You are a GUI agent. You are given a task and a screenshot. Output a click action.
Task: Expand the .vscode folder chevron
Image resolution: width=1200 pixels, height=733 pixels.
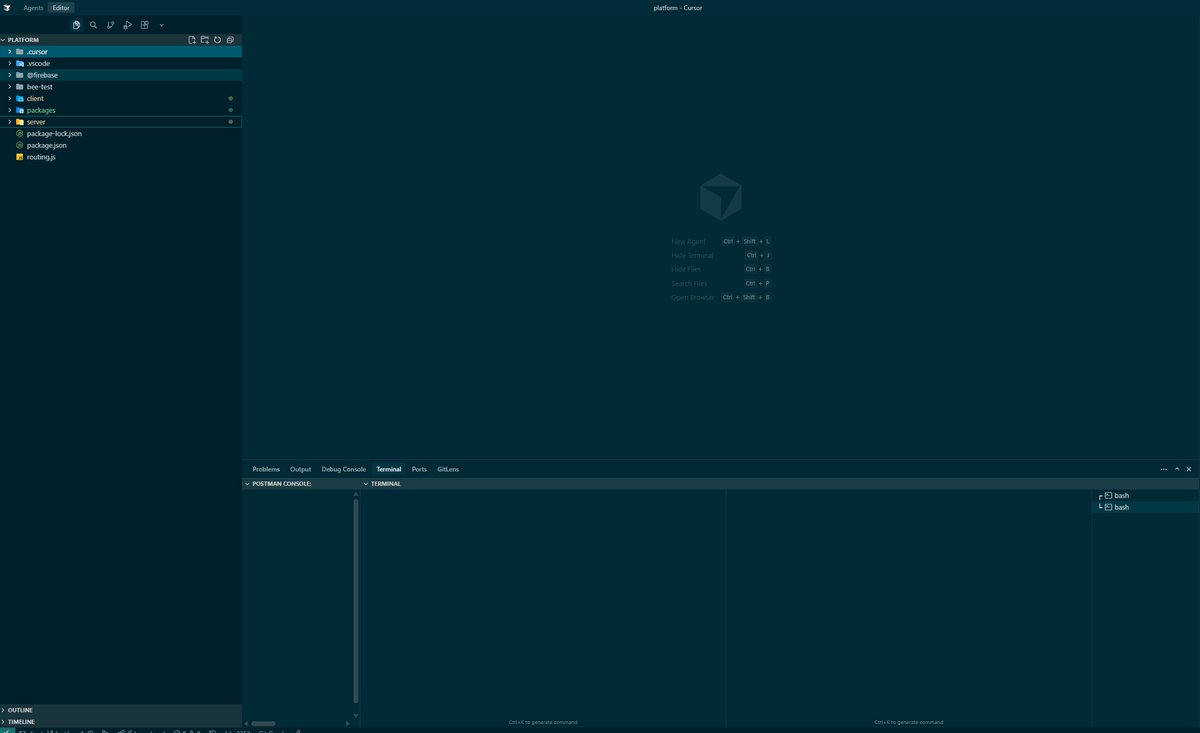pos(9,63)
